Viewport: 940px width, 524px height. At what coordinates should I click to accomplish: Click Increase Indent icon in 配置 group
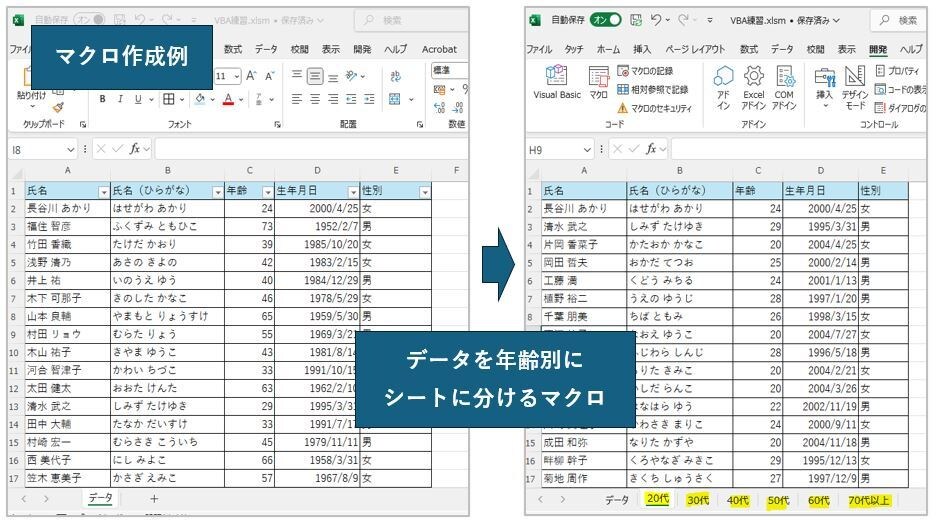(x=369, y=99)
